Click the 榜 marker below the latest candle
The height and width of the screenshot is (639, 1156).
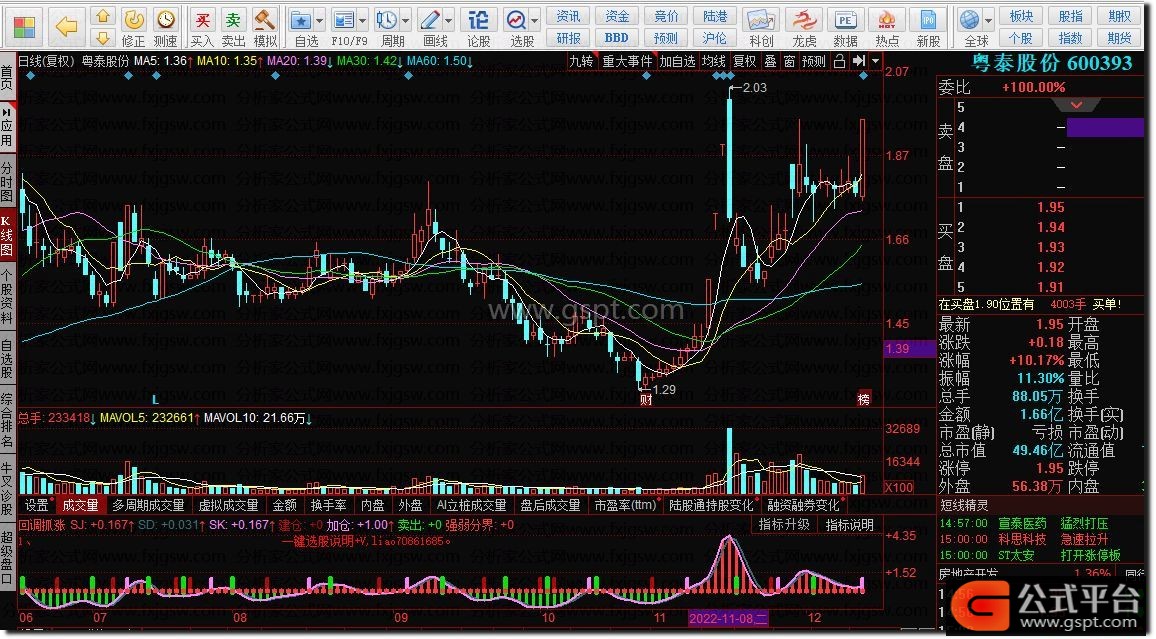[x=863, y=400]
